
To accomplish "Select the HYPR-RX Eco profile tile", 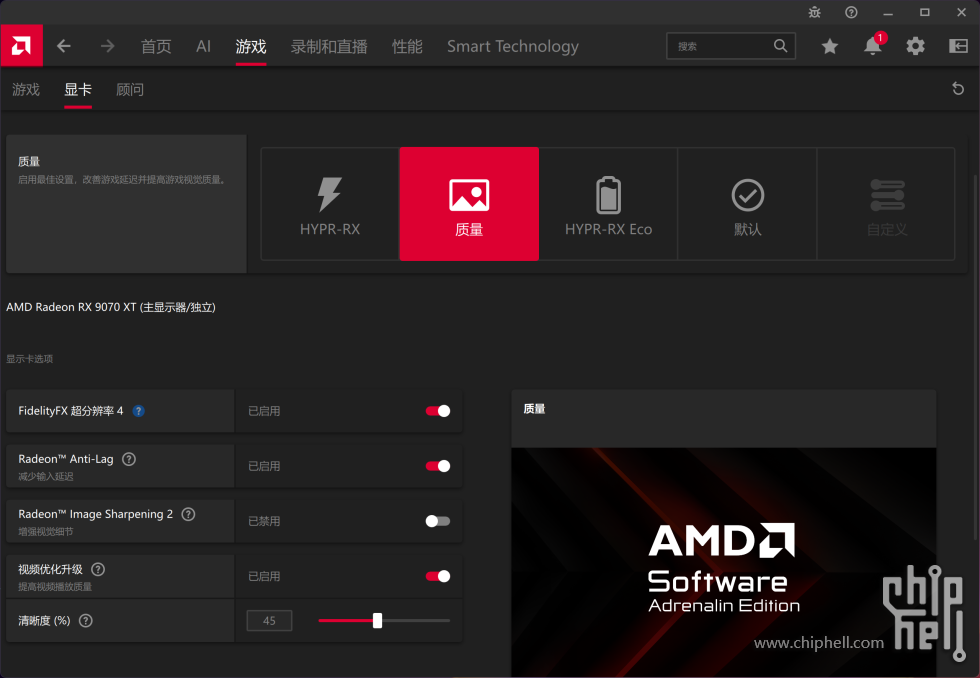I will pyautogui.click(x=609, y=204).
